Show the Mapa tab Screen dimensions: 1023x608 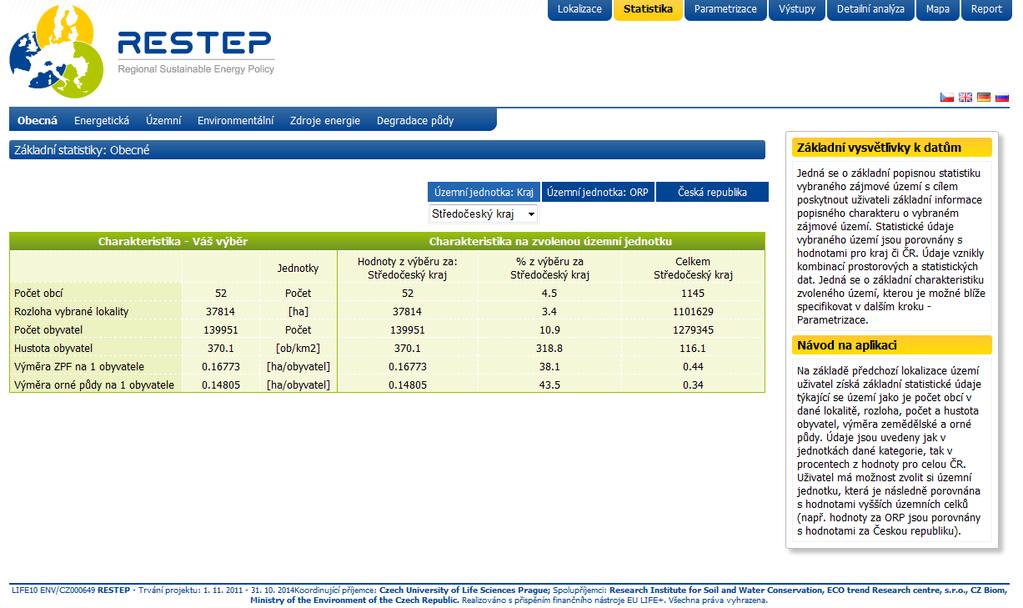click(x=938, y=9)
